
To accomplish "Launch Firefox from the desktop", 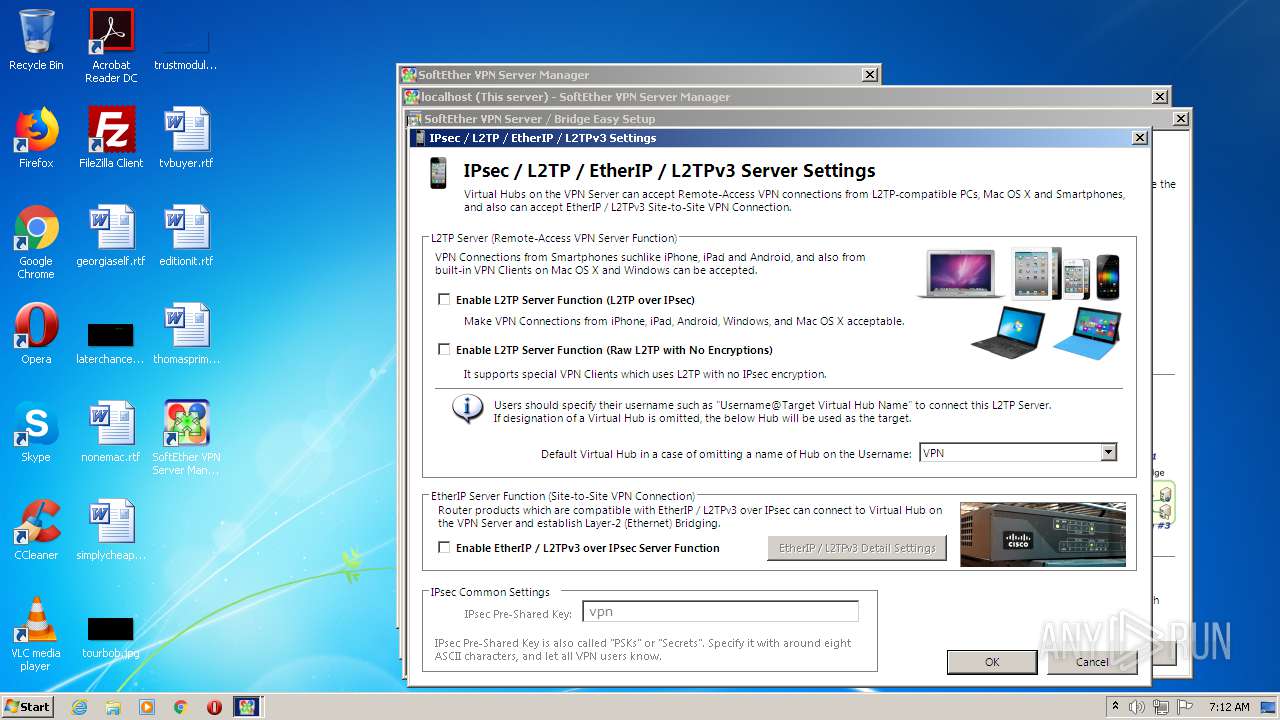I will pos(36,138).
